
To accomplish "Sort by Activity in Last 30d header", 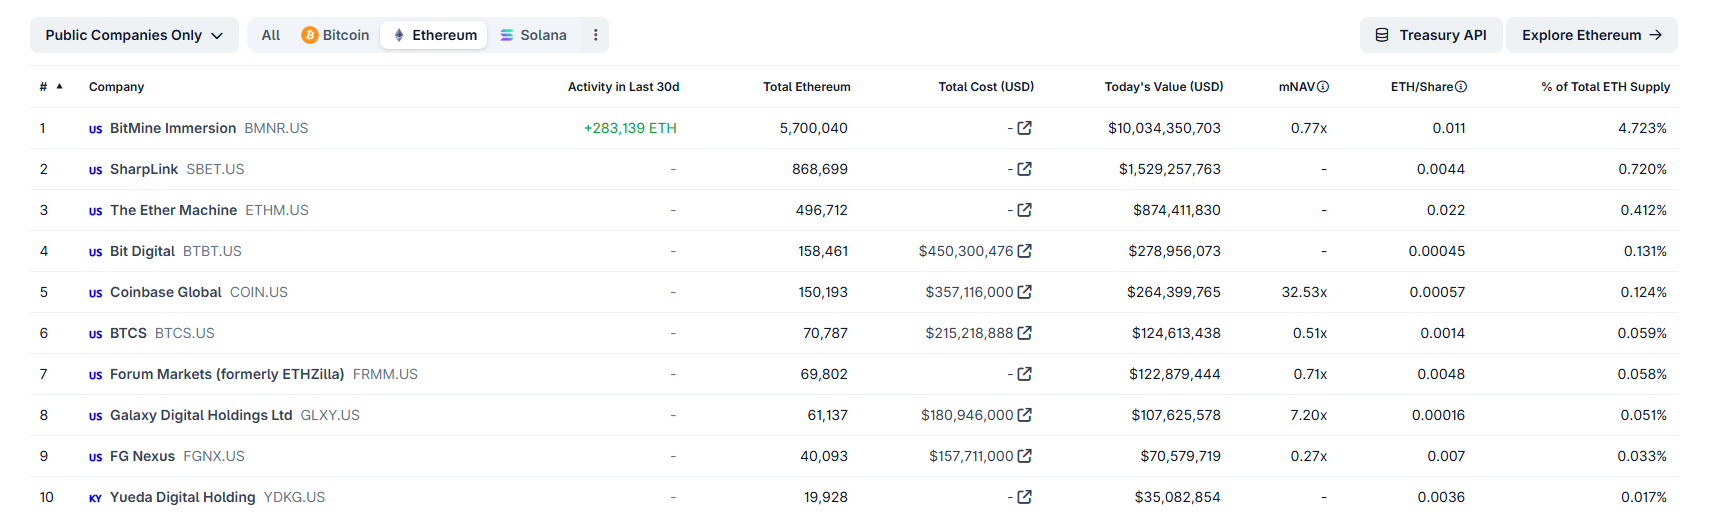I will (x=623, y=87).
